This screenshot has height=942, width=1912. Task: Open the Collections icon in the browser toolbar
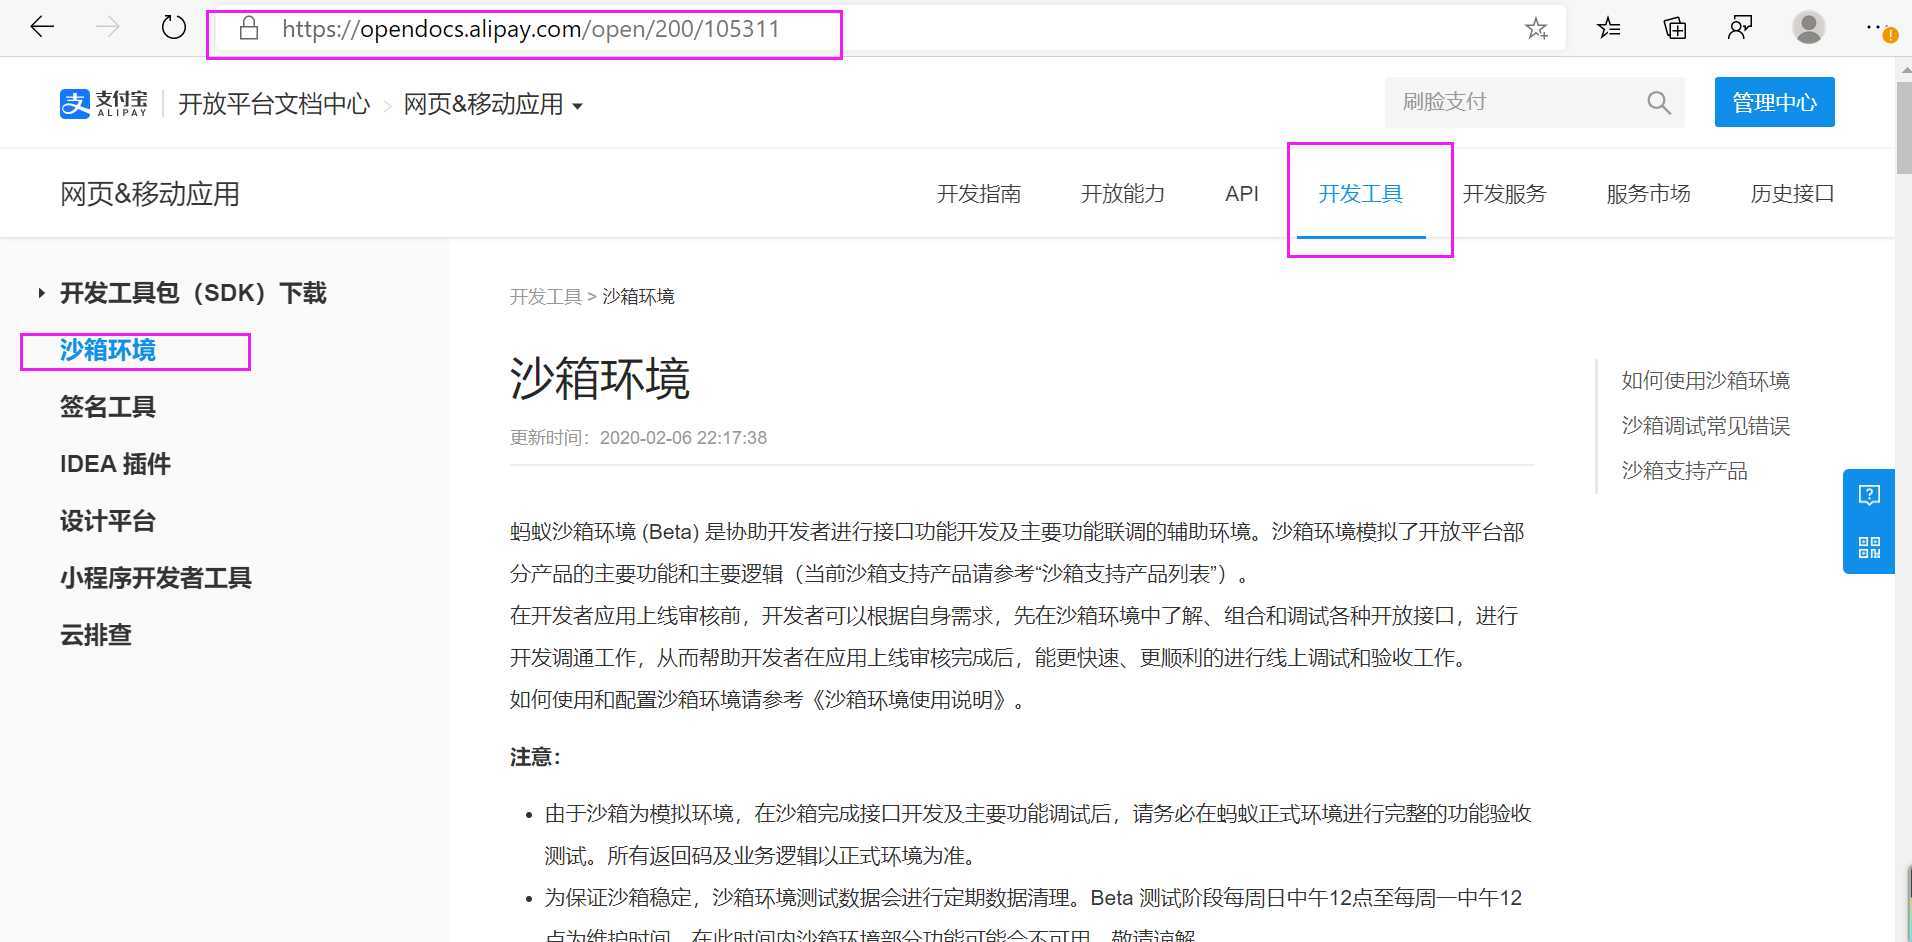click(1674, 28)
